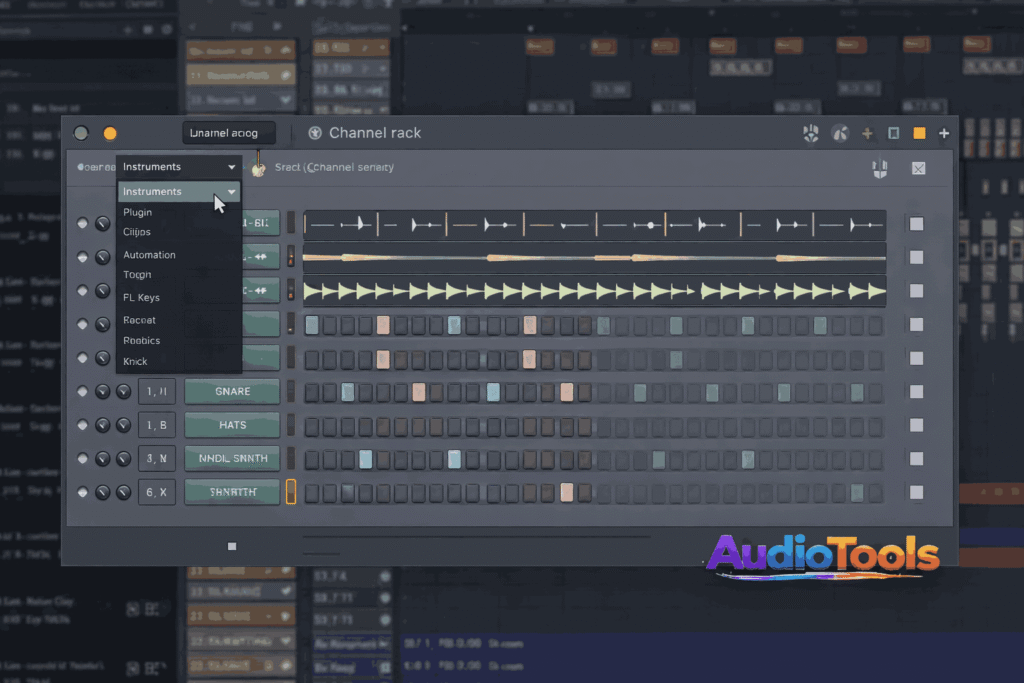Screen dimensions: 1024x683
Task: Expand the dropdown arrow on the highlighted Instruments entry
Action: pos(232,191)
